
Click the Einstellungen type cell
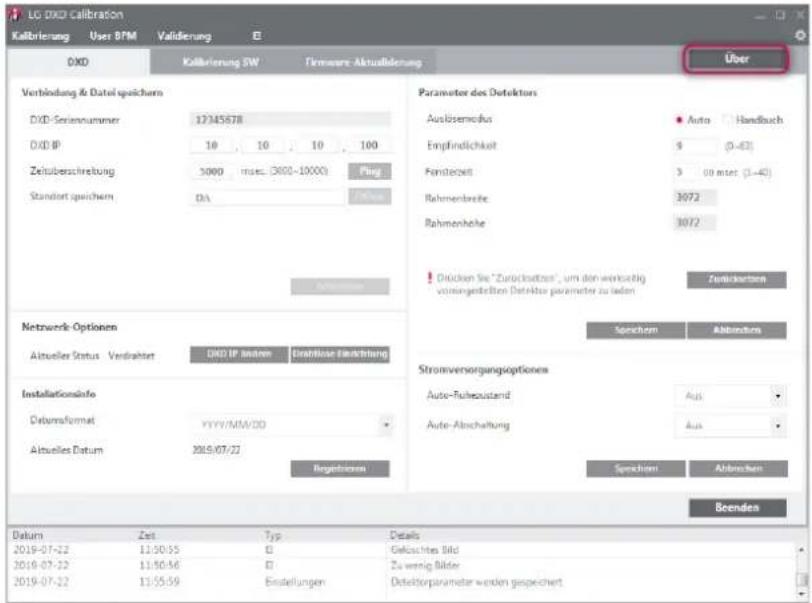click(295, 582)
